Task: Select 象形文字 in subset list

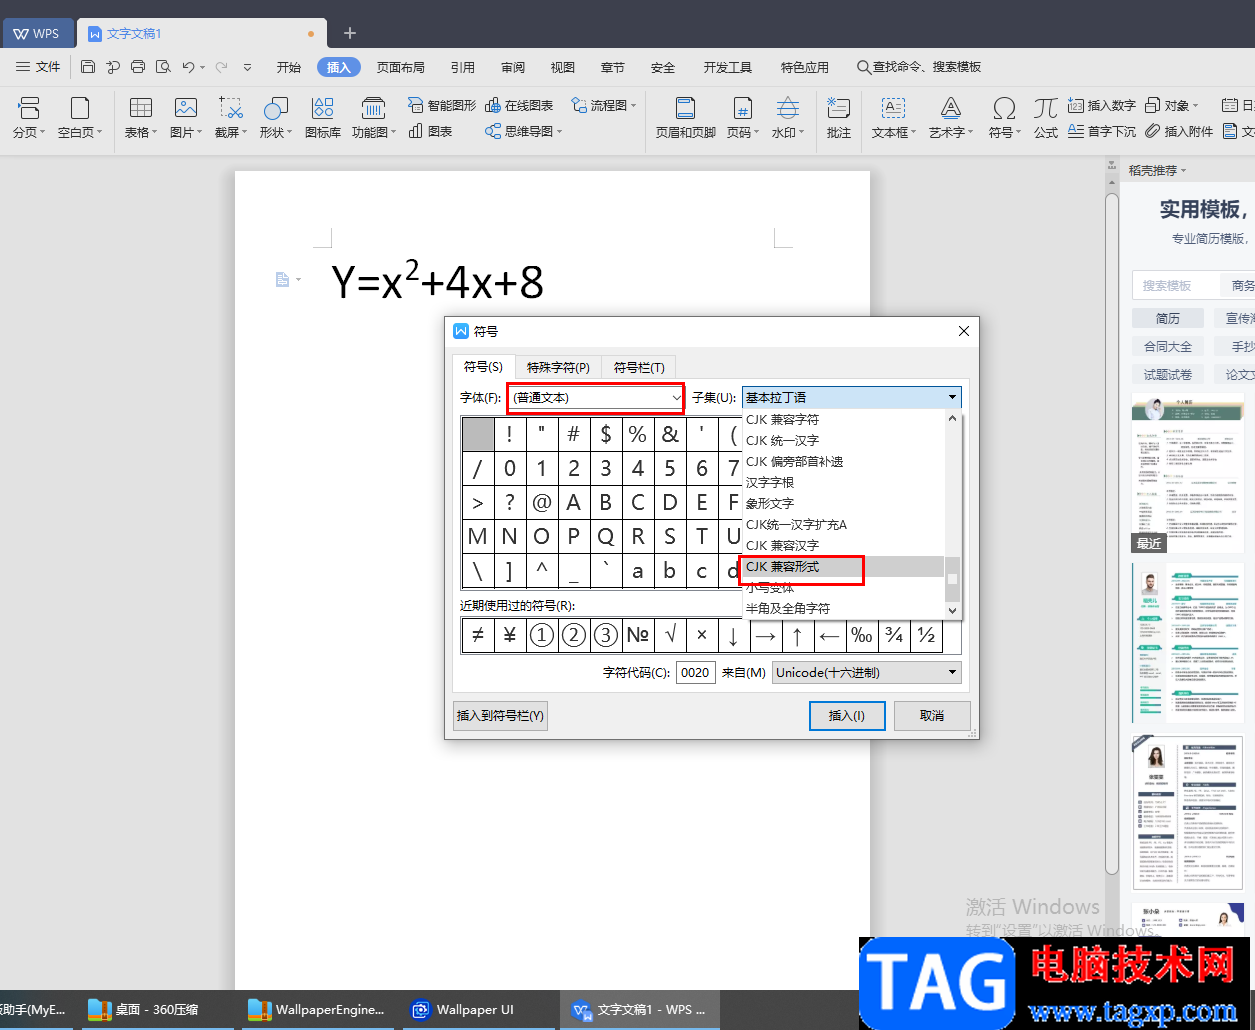Action: (x=843, y=503)
